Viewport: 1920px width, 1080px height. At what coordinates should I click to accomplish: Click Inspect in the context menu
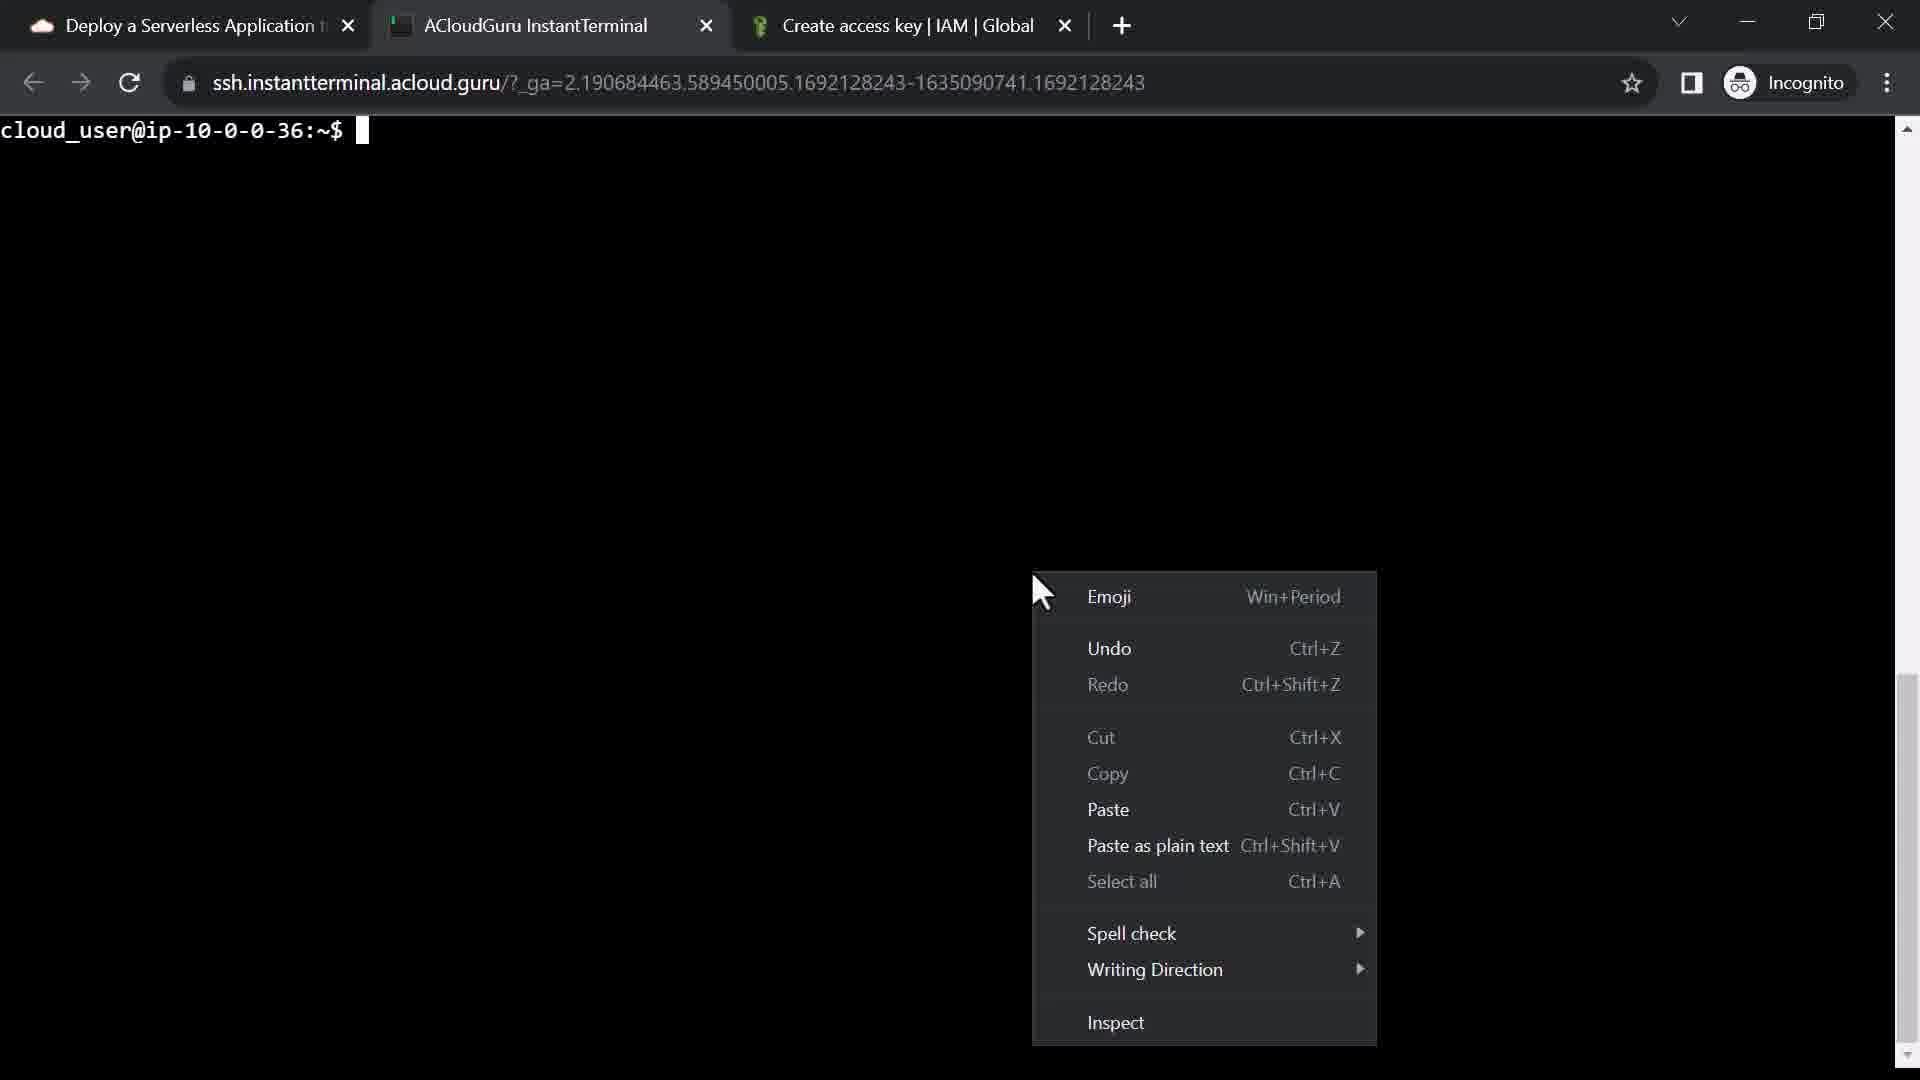click(1115, 1022)
